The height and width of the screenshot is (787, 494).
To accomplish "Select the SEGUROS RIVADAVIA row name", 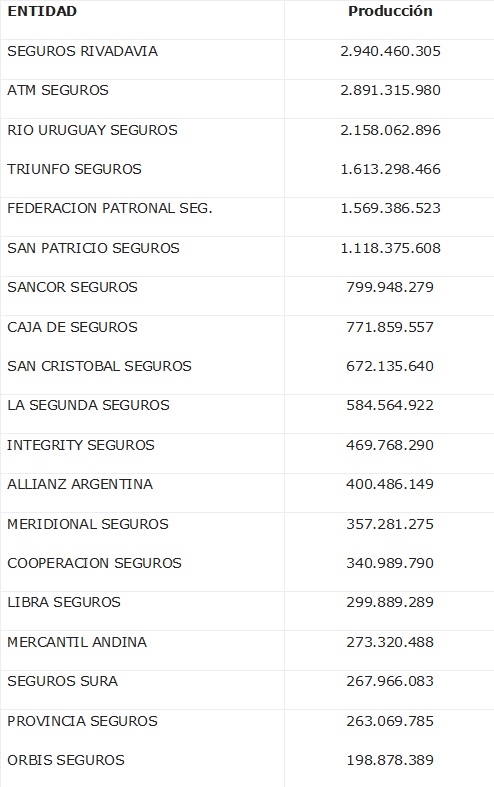I will click(82, 51).
